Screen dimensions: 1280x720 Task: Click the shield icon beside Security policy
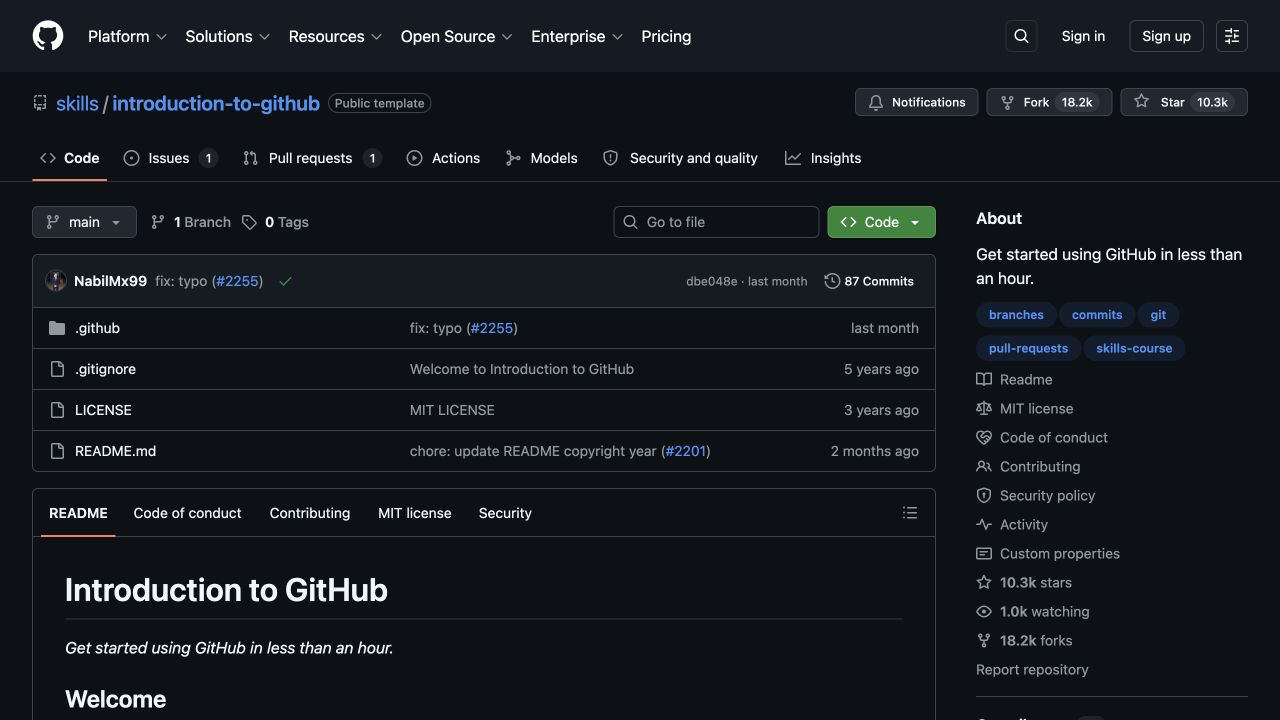point(984,496)
